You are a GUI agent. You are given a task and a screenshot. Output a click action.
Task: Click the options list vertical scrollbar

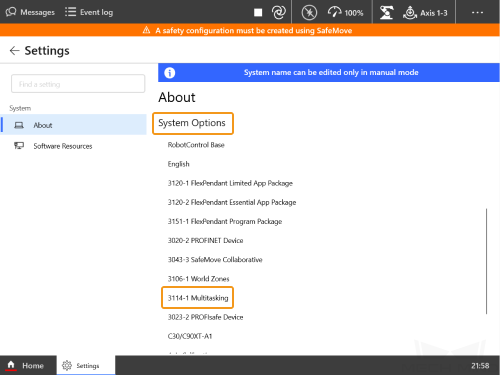point(486,261)
